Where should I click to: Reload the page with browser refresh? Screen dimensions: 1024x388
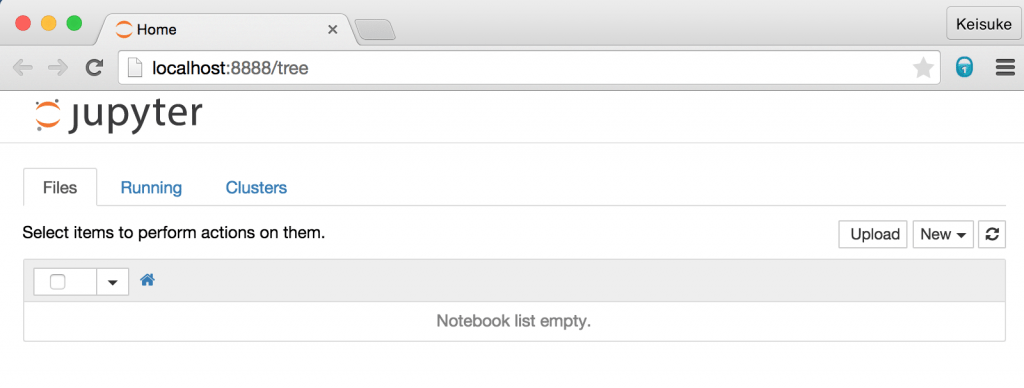[95, 67]
